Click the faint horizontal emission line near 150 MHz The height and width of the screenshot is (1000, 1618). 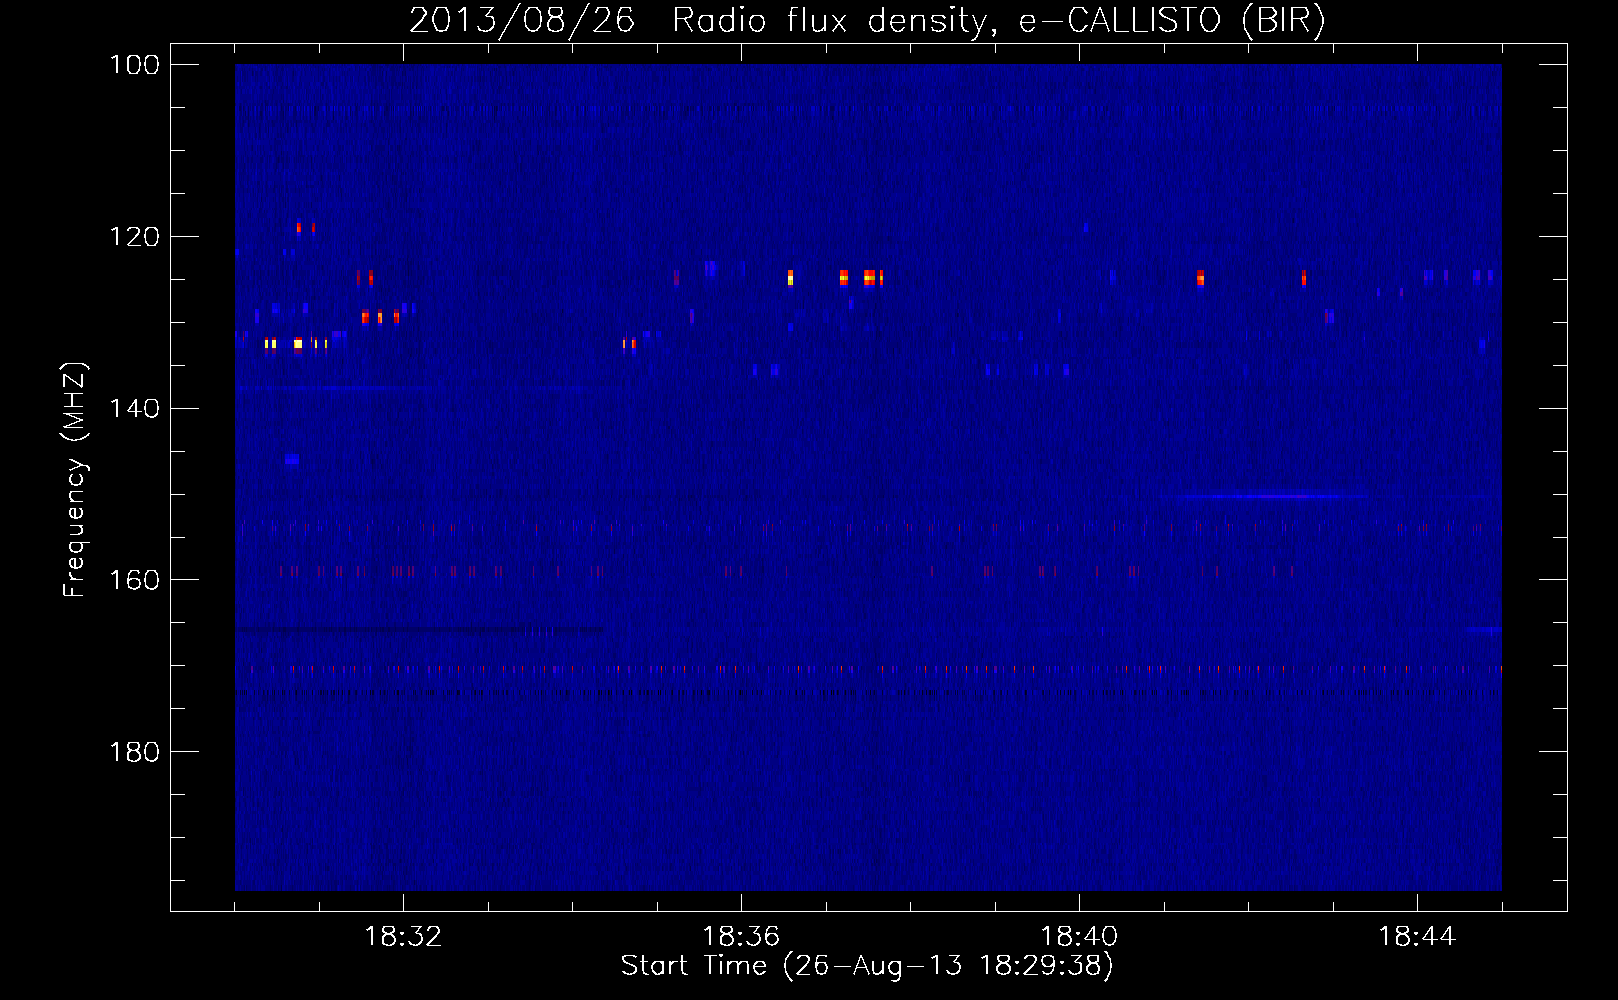tap(1275, 496)
